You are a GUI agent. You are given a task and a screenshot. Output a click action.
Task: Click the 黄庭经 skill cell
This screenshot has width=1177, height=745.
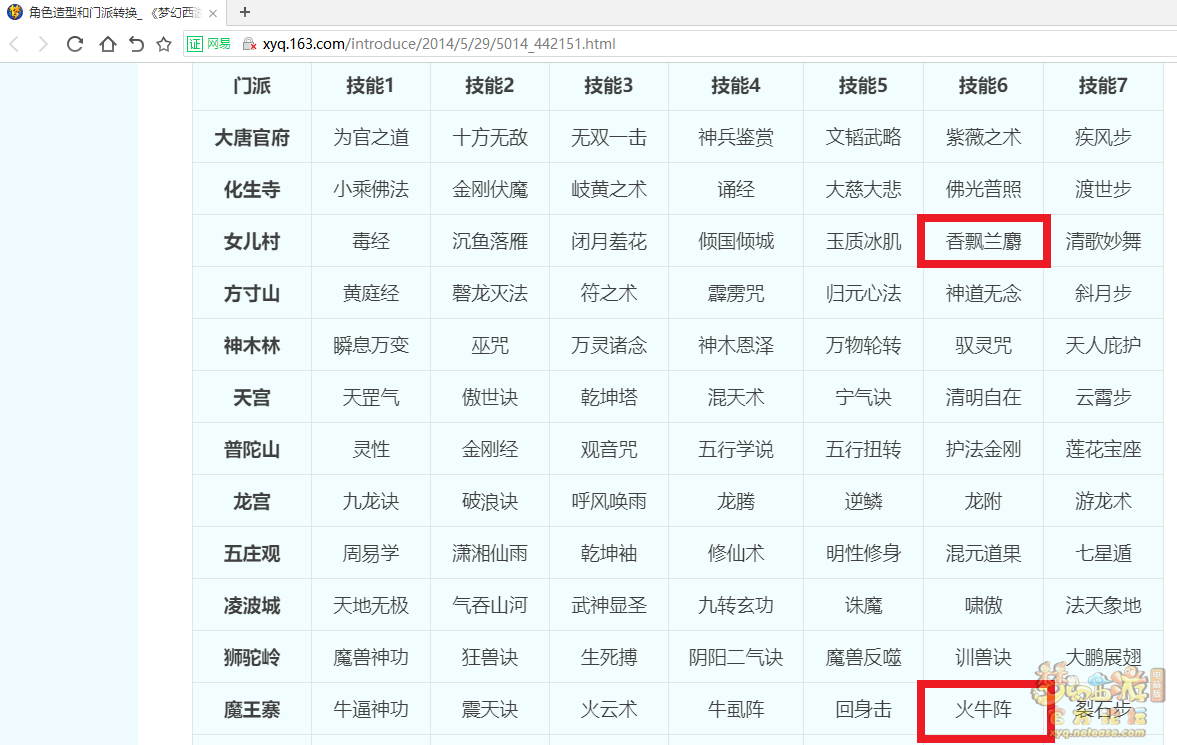371,293
